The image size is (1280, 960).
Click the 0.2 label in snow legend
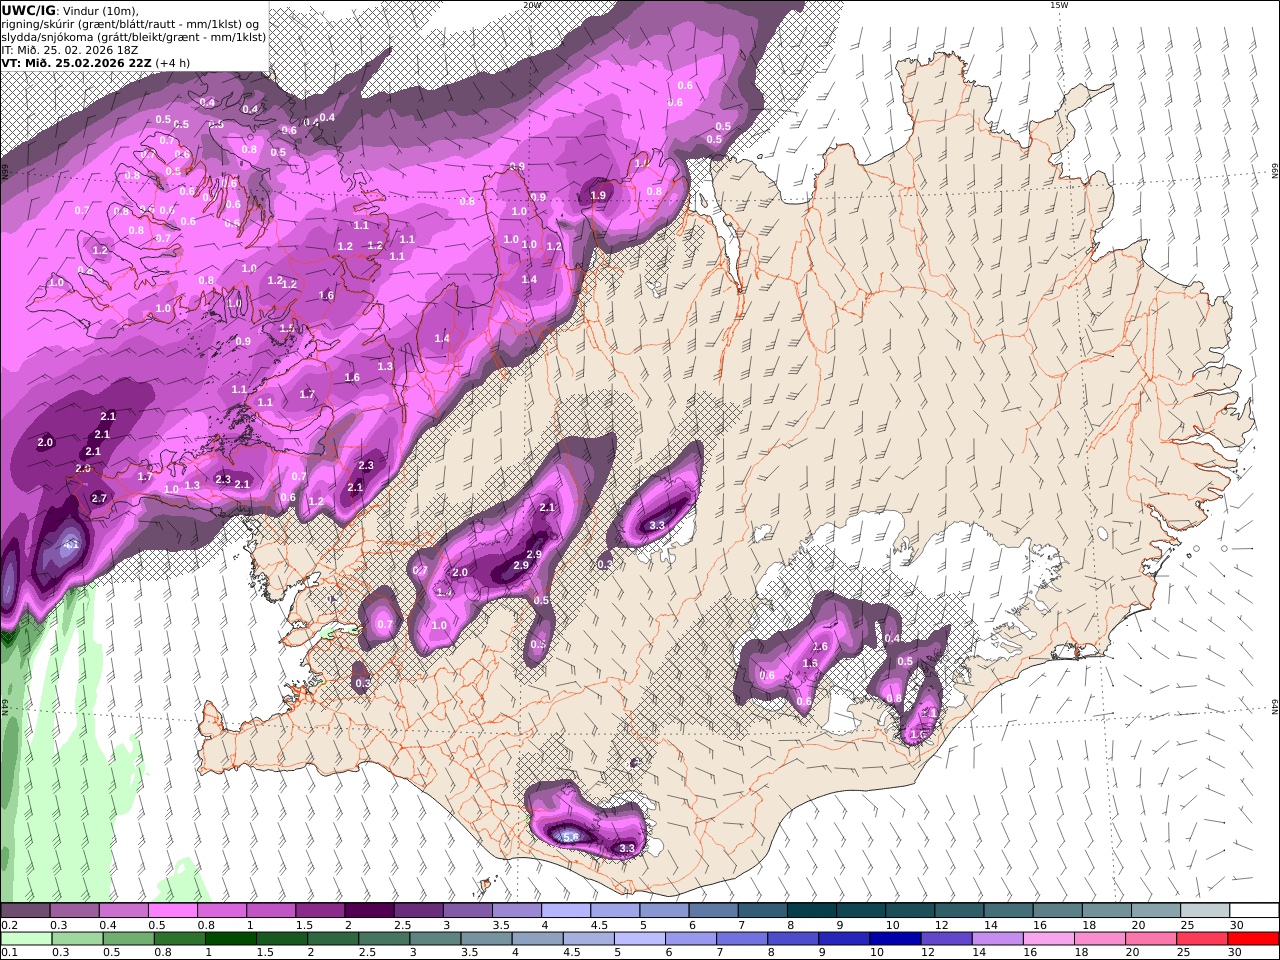tap(8, 925)
